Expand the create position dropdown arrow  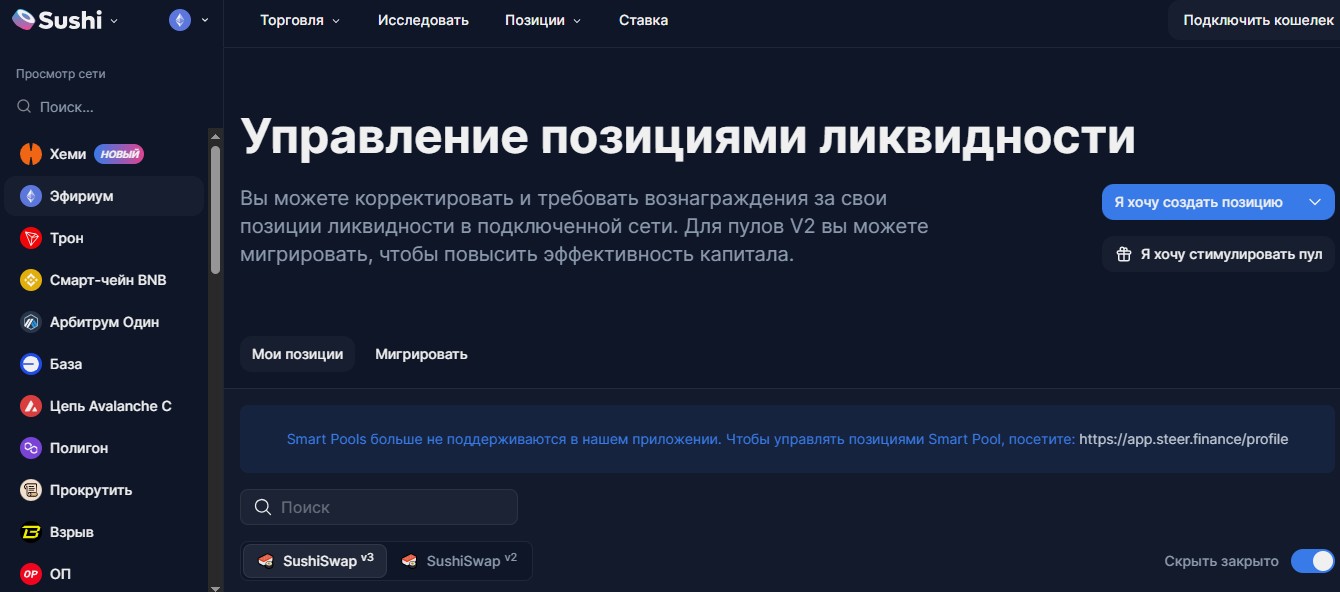[1315, 202]
